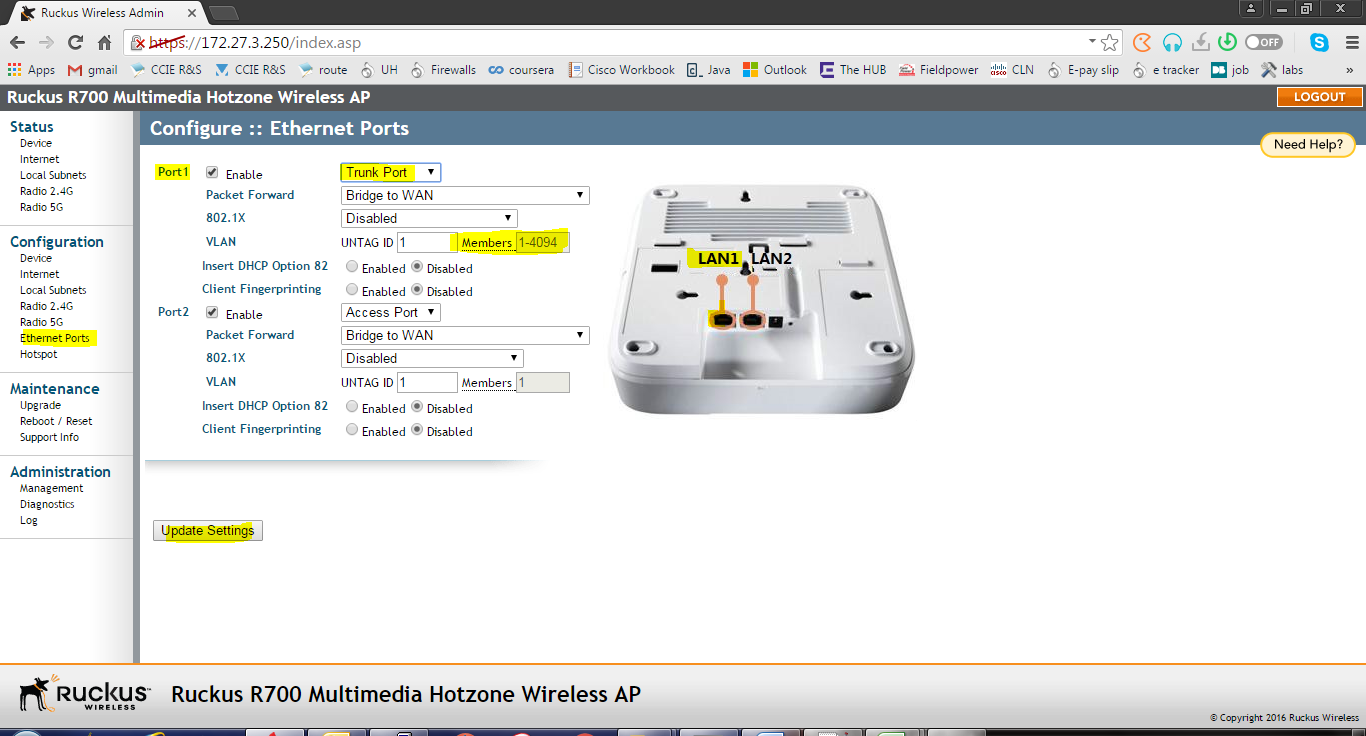Click the Update Settings button
Screen dimensions: 1366x736
click(207, 530)
